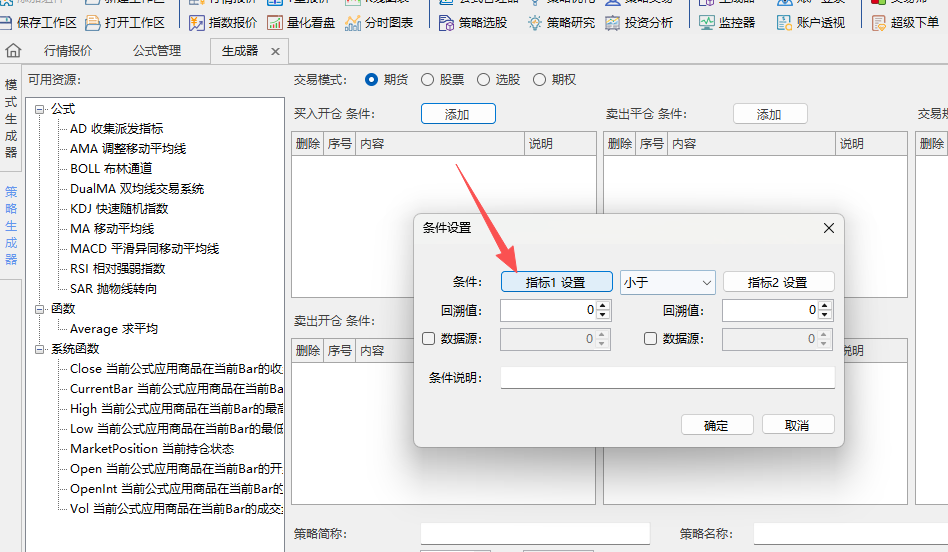Screen dimensions: 948x552
Task: Select the 股票 trading mode radio button
Action: (x=428, y=80)
